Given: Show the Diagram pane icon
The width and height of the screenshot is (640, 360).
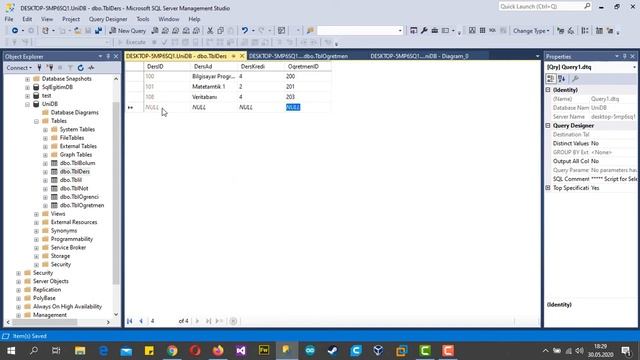Looking at the screenshot, I should coord(472,31).
